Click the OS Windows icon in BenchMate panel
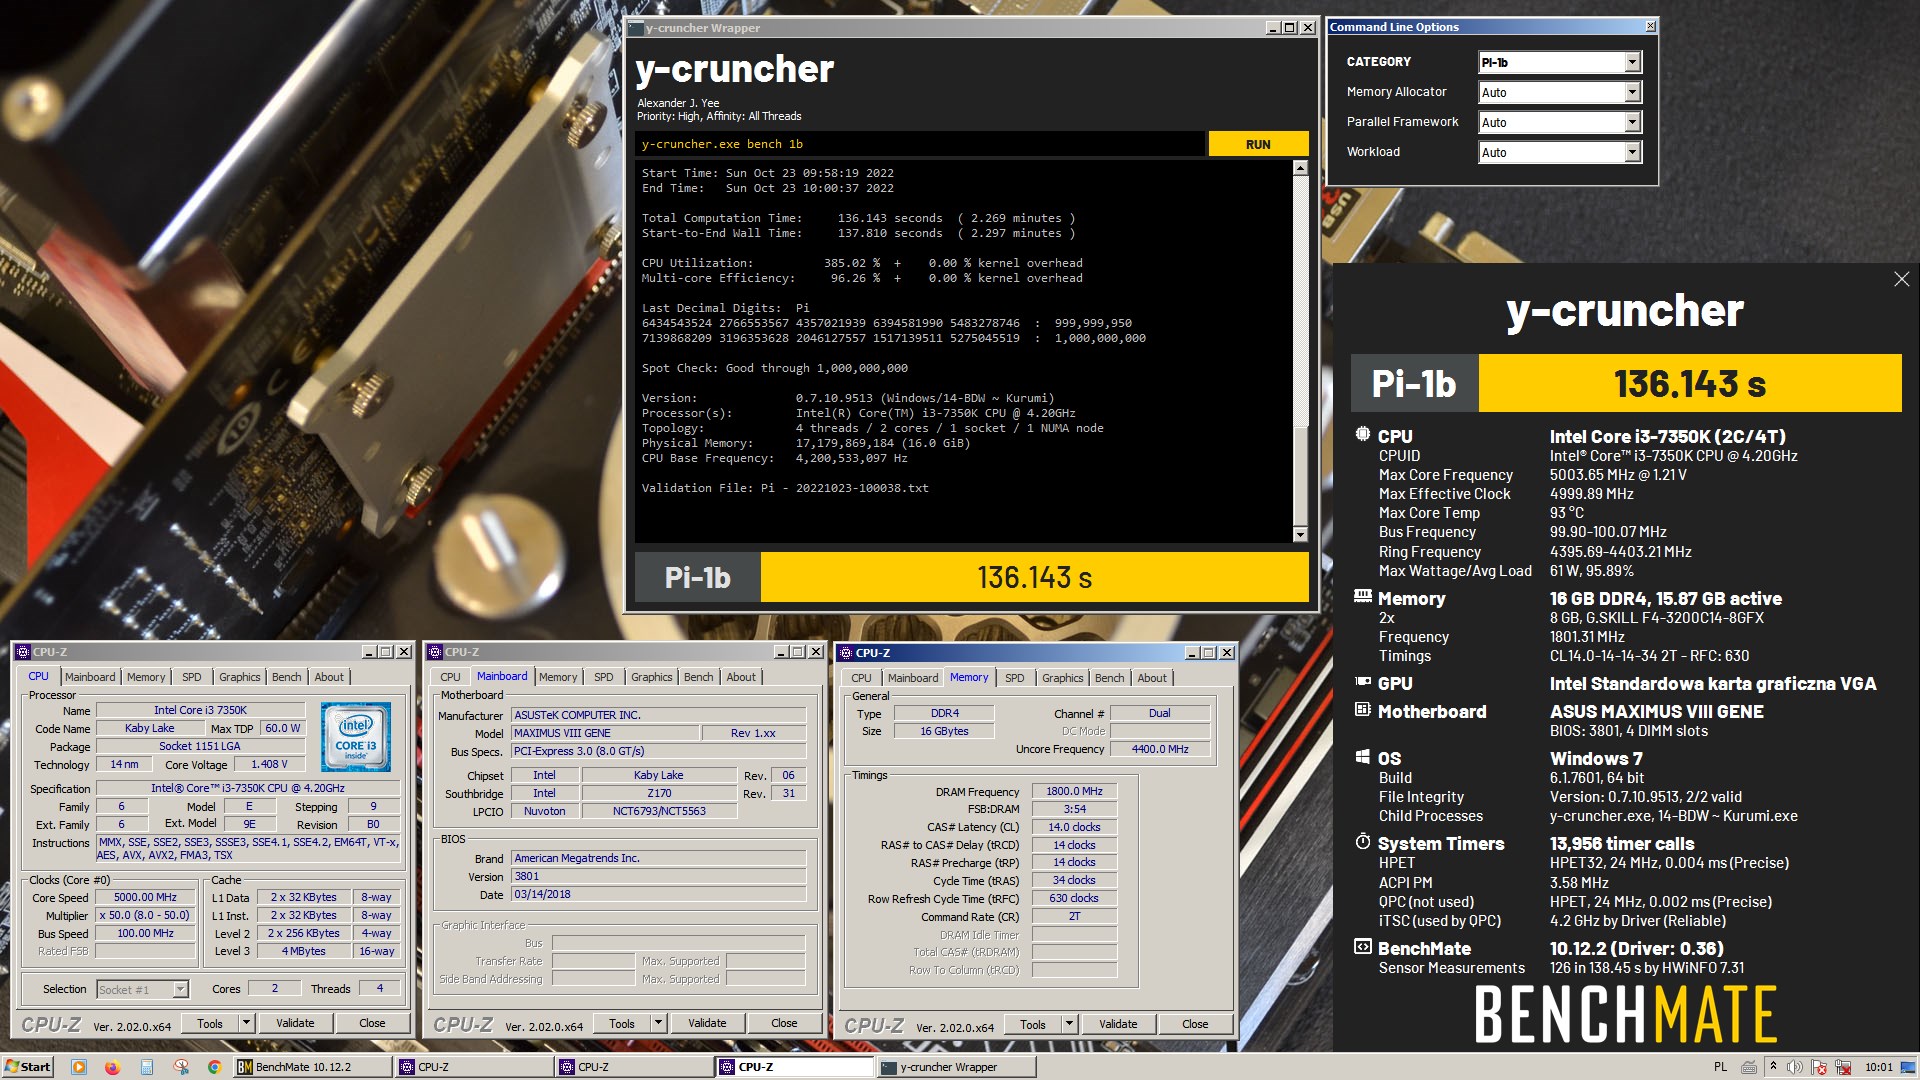The width and height of the screenshot is (1920, 1080). point(1362,757)
